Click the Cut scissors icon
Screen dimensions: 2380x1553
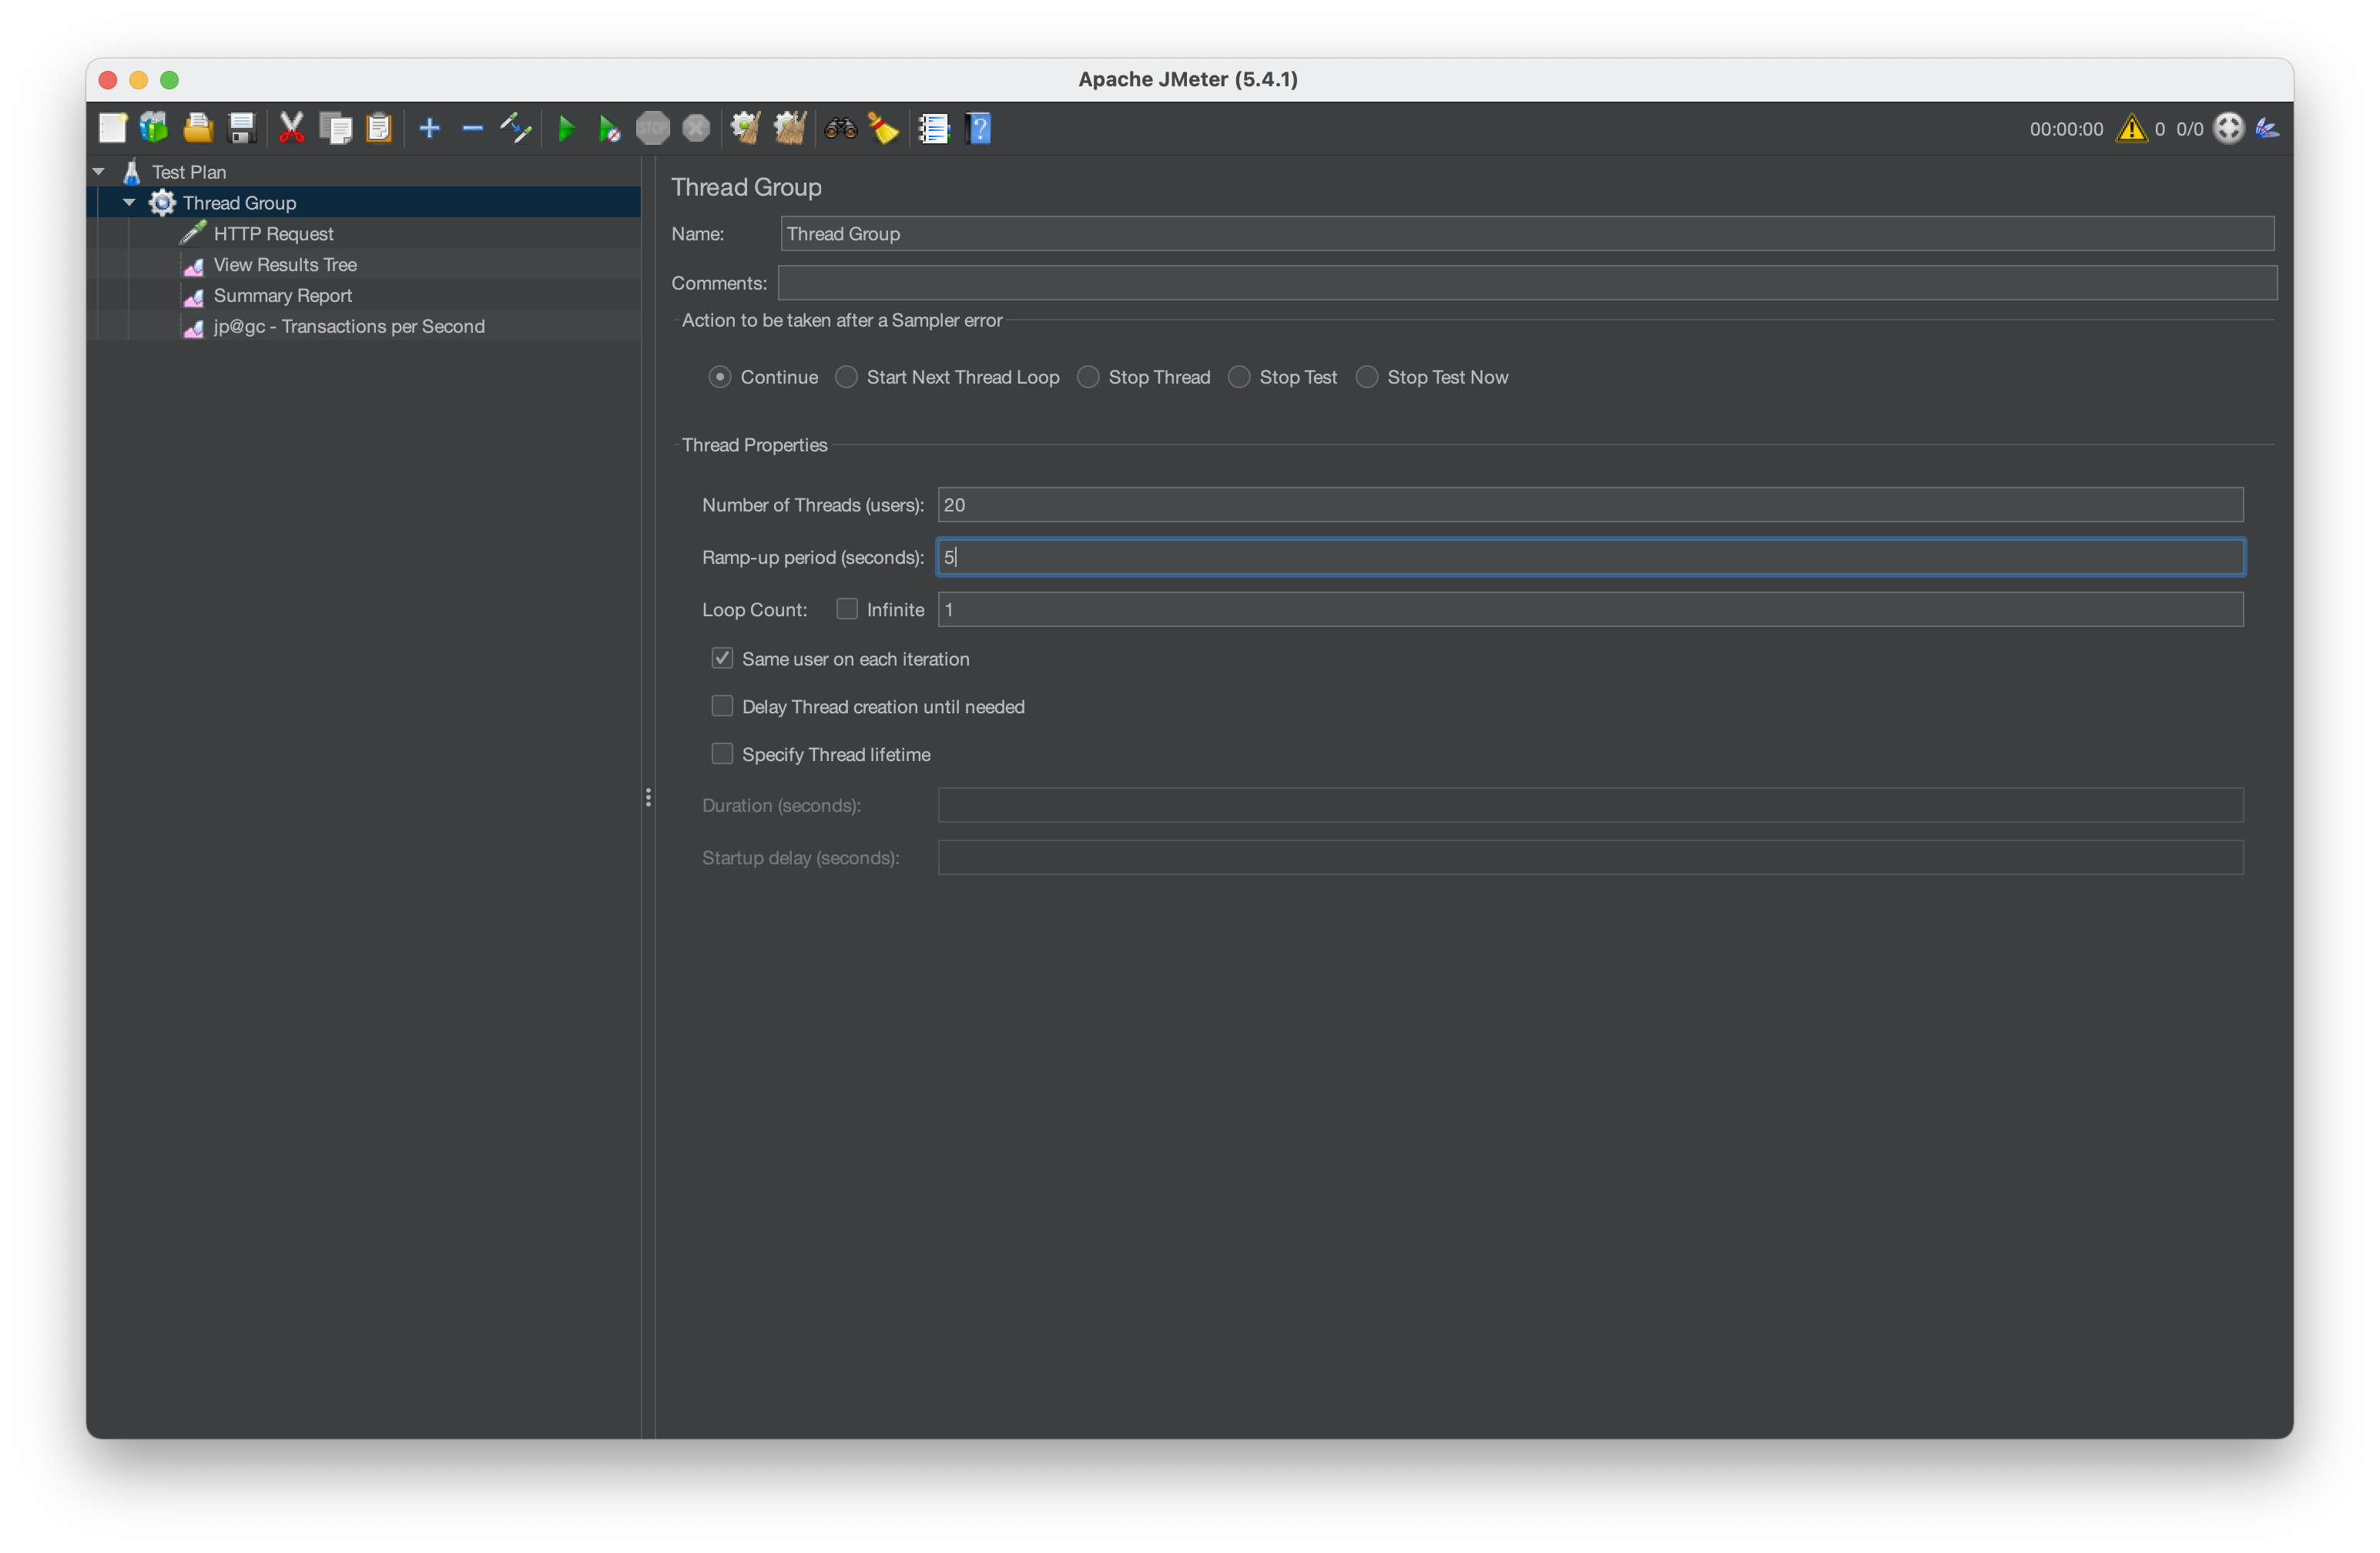[x=291, y=128]
